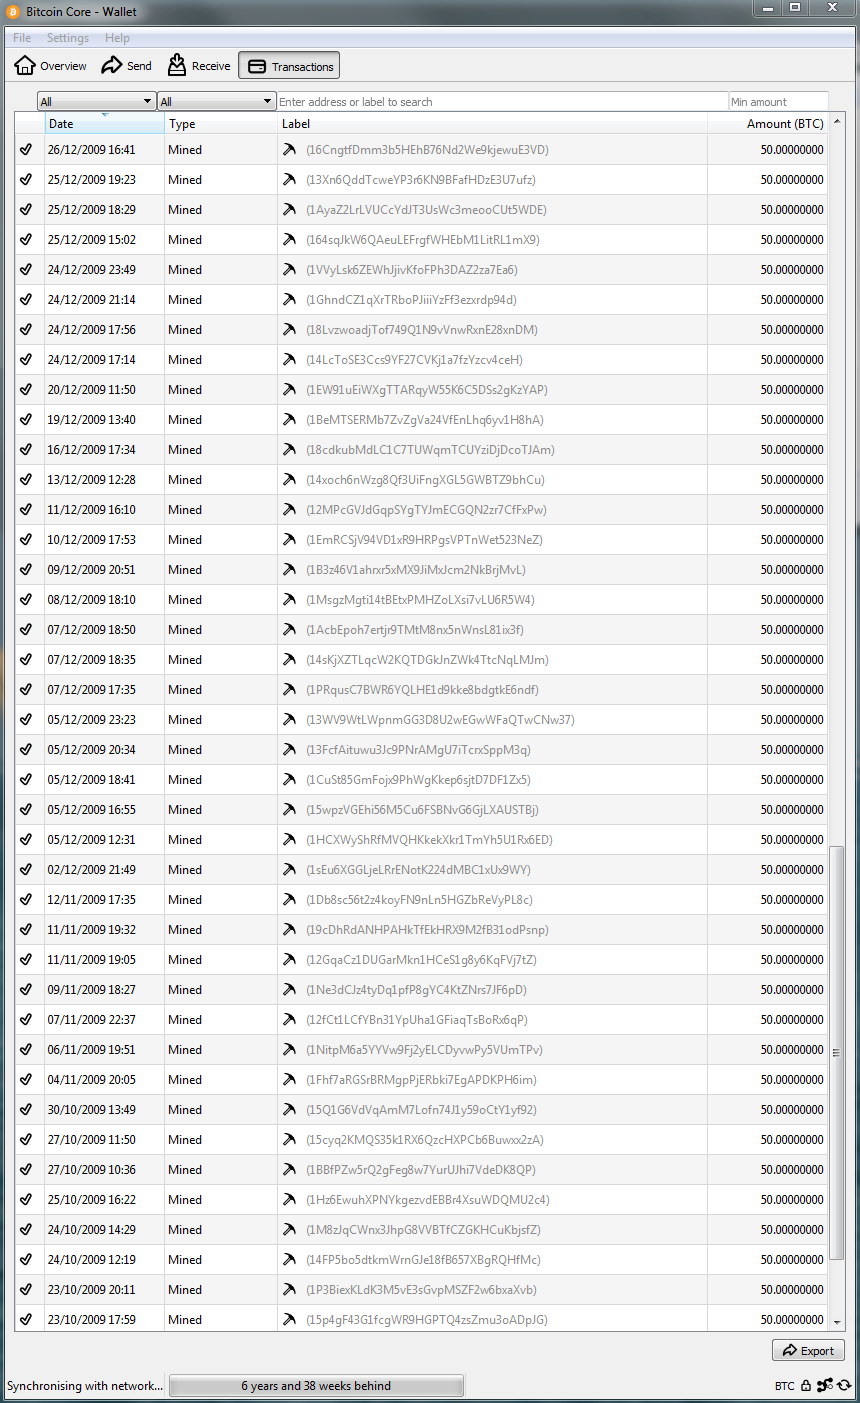Sort transactions by Amount (BTC) column header
Image resolution: width=860 pixels, height=1403 pixels.
tap(784, 124)
